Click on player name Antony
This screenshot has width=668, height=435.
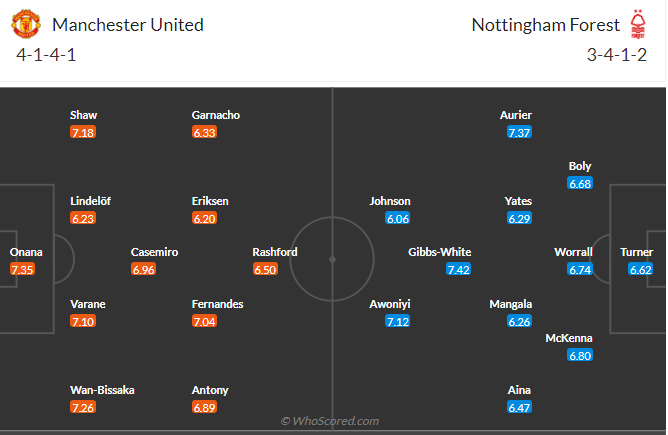[210, 390]
